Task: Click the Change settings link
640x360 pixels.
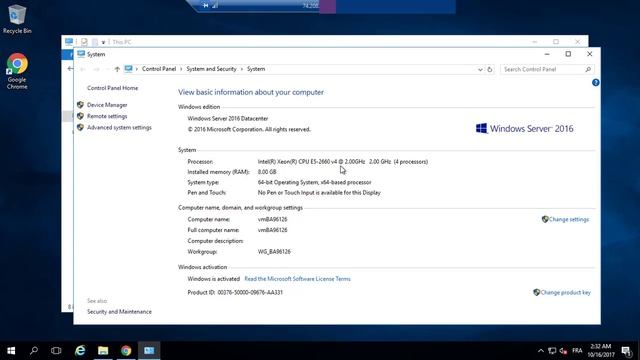Action: [x=569, y=220]
